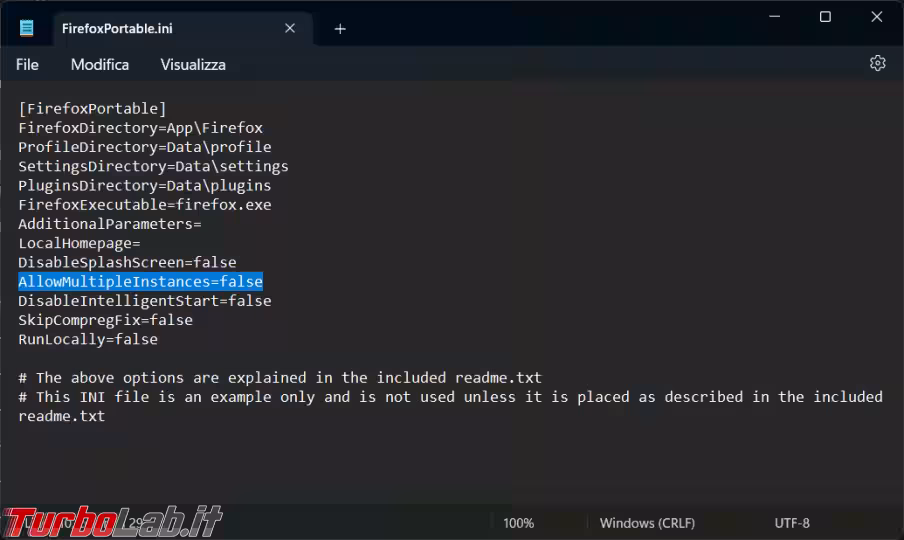Open the Visualizza menu
The image size is (904, 540).
click(193, 65)
